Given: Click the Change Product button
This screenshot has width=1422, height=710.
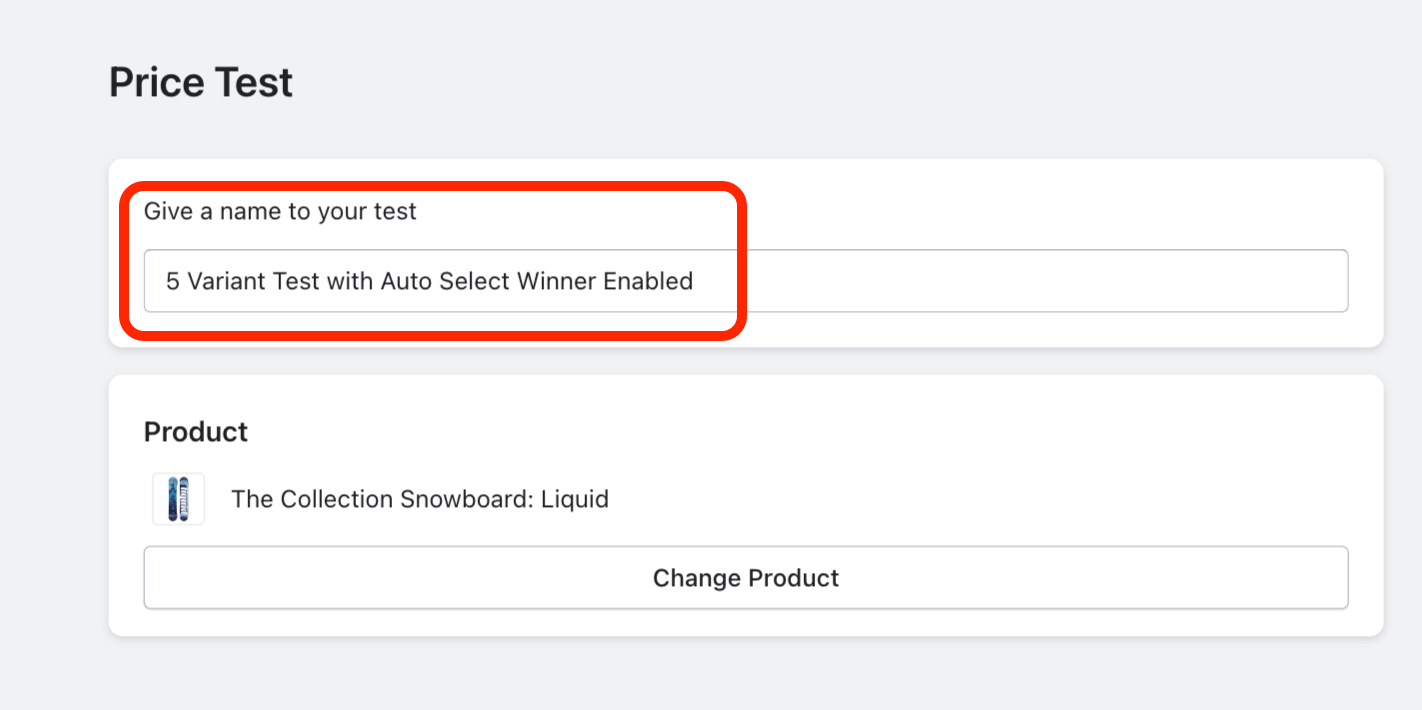Looking at the screenshot, I should click(745, 578).
